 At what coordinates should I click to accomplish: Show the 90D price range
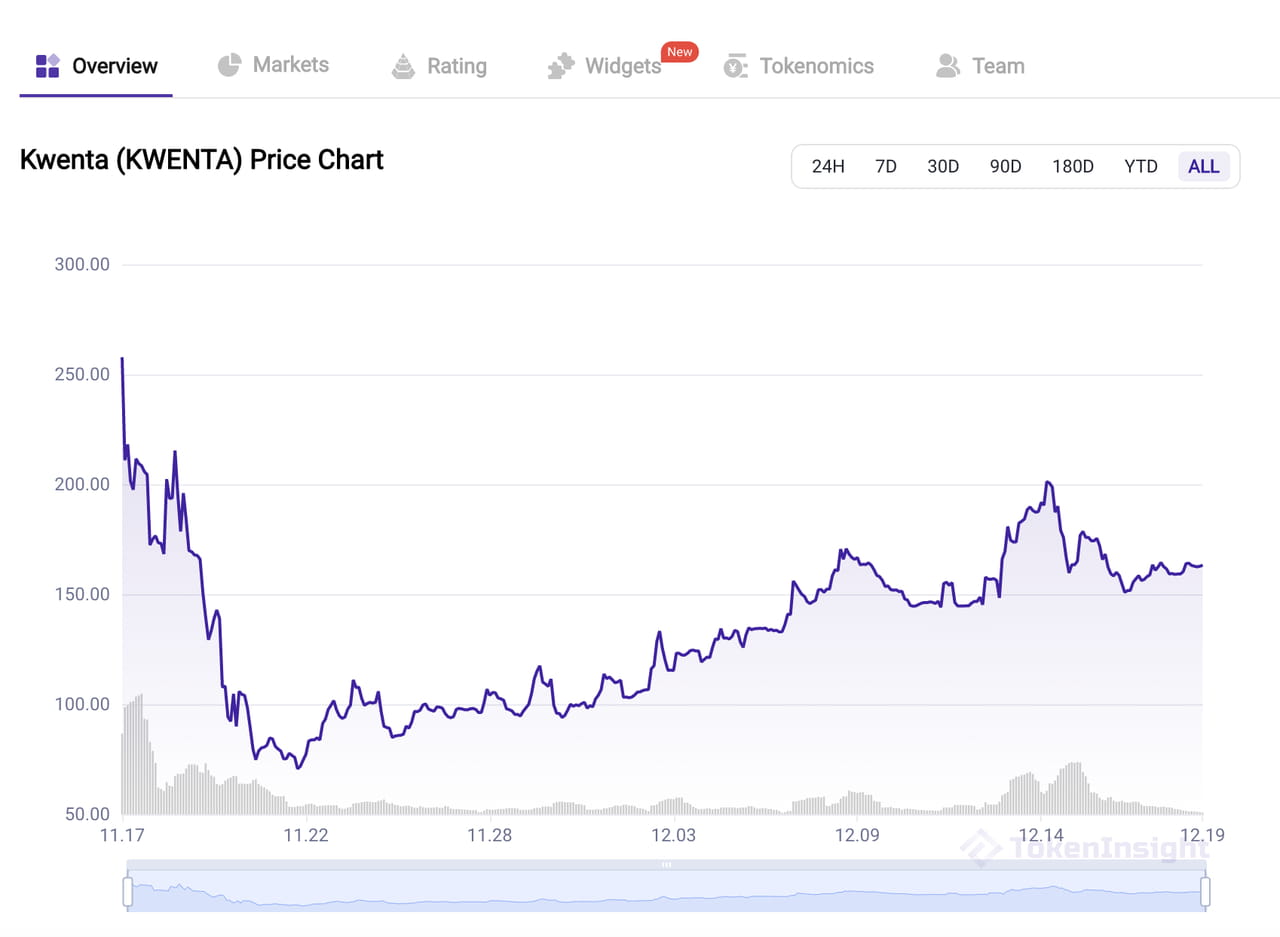tap(1005, 166)
